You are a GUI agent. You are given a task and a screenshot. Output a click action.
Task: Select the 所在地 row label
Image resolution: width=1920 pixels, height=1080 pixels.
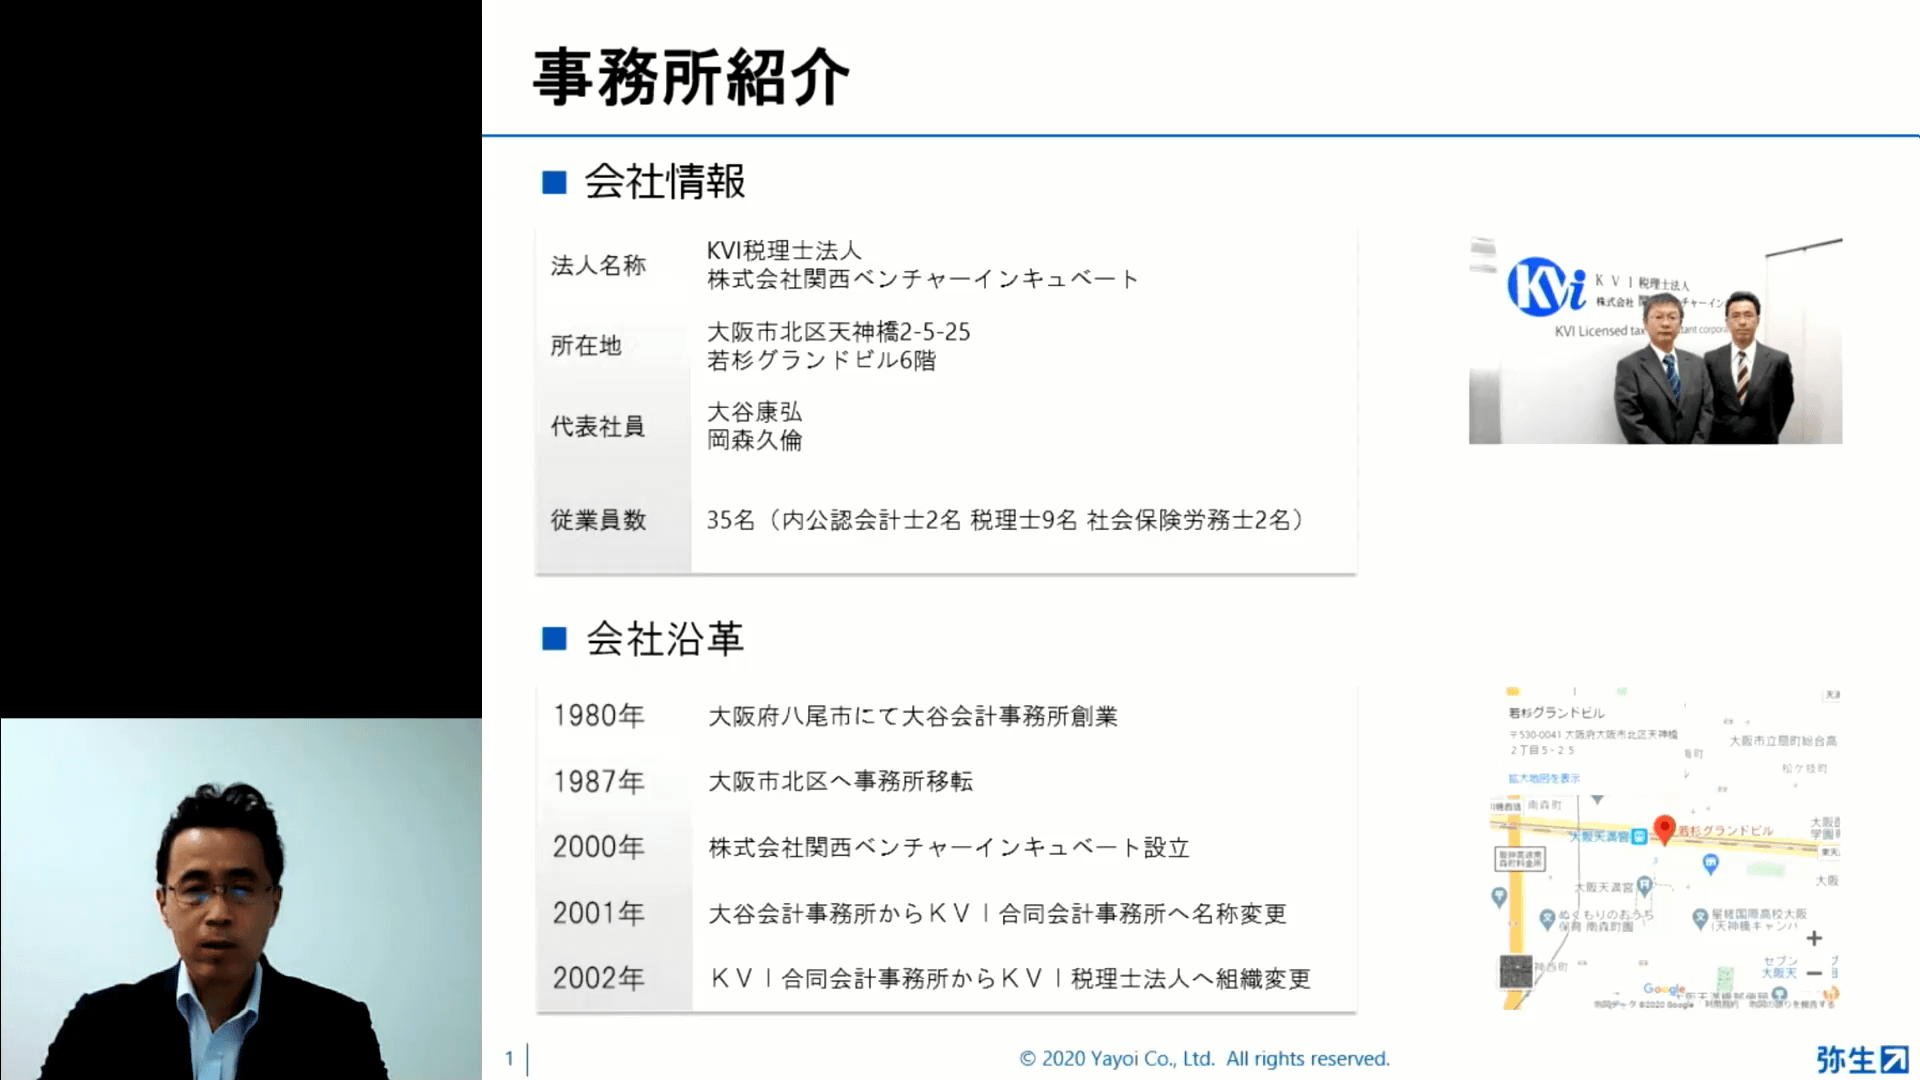point(586,345)
